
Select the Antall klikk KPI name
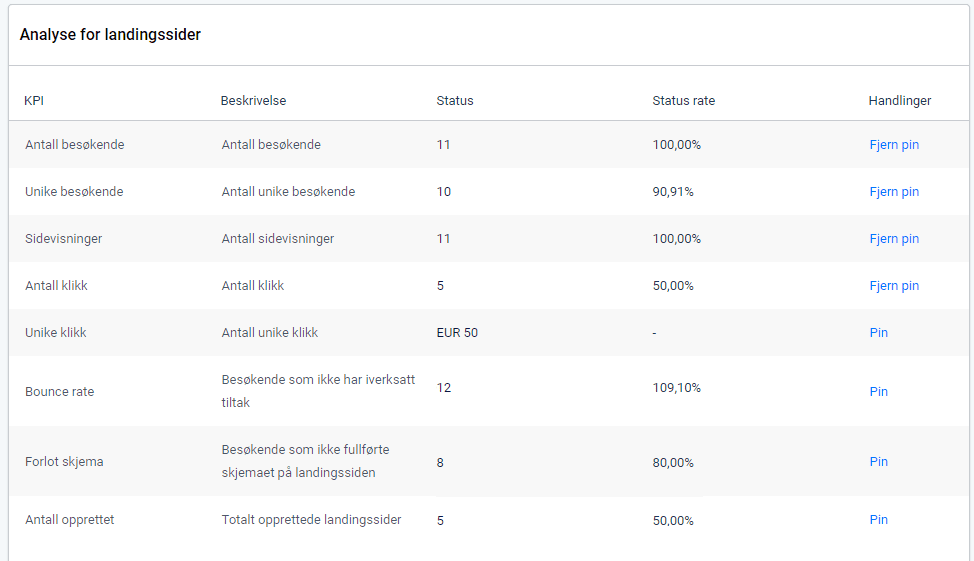pyautogui.click(x=56, y=286)
